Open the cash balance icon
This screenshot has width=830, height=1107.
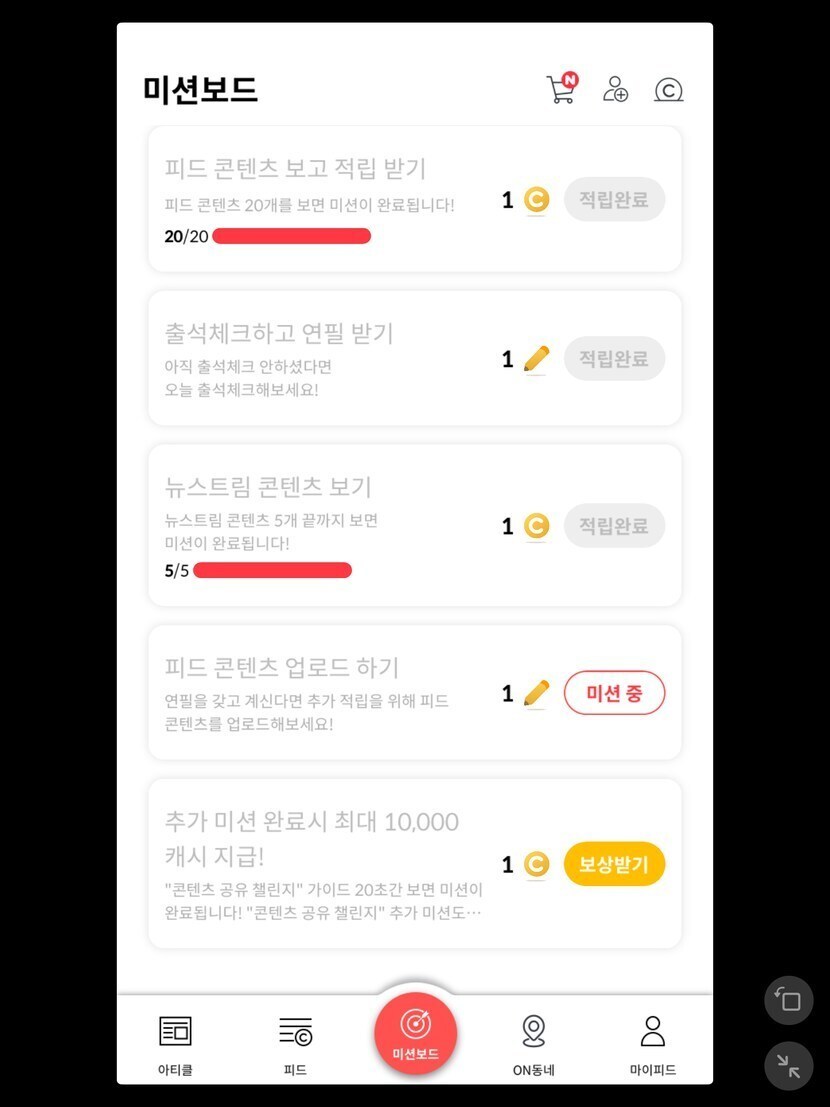click(668, 90)
